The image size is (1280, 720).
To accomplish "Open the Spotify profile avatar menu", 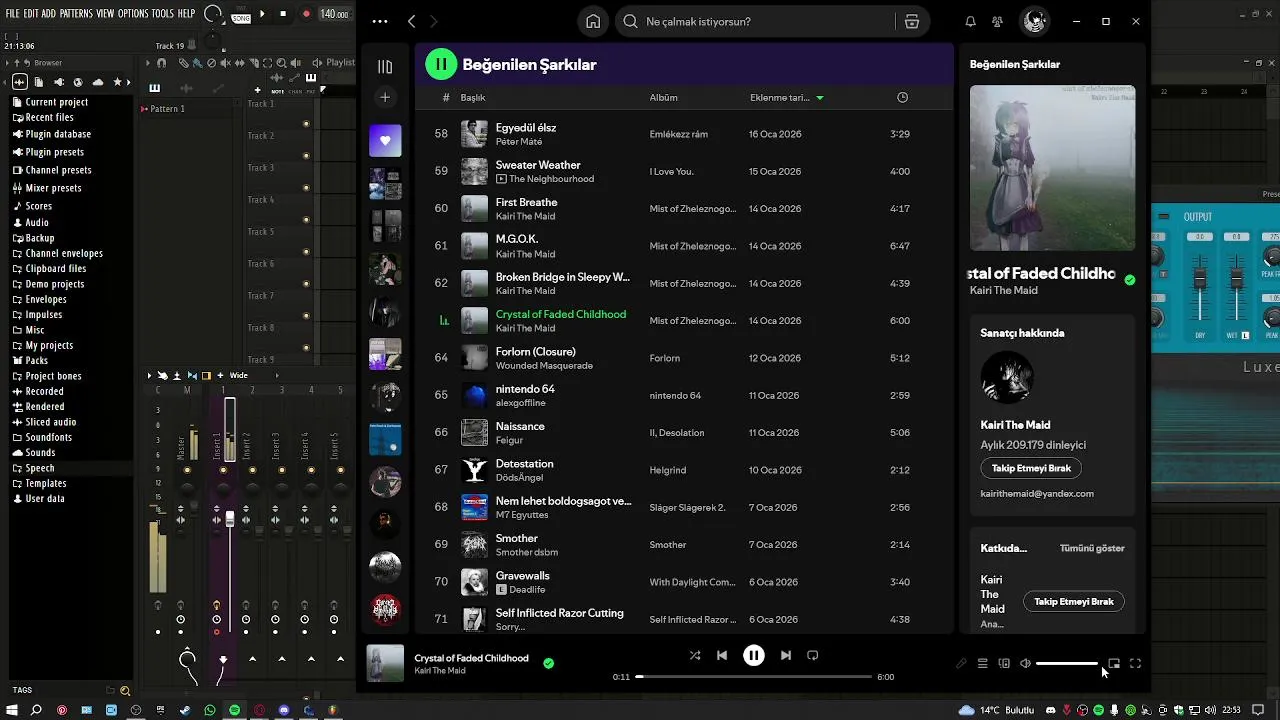I will click(1035, 21).
